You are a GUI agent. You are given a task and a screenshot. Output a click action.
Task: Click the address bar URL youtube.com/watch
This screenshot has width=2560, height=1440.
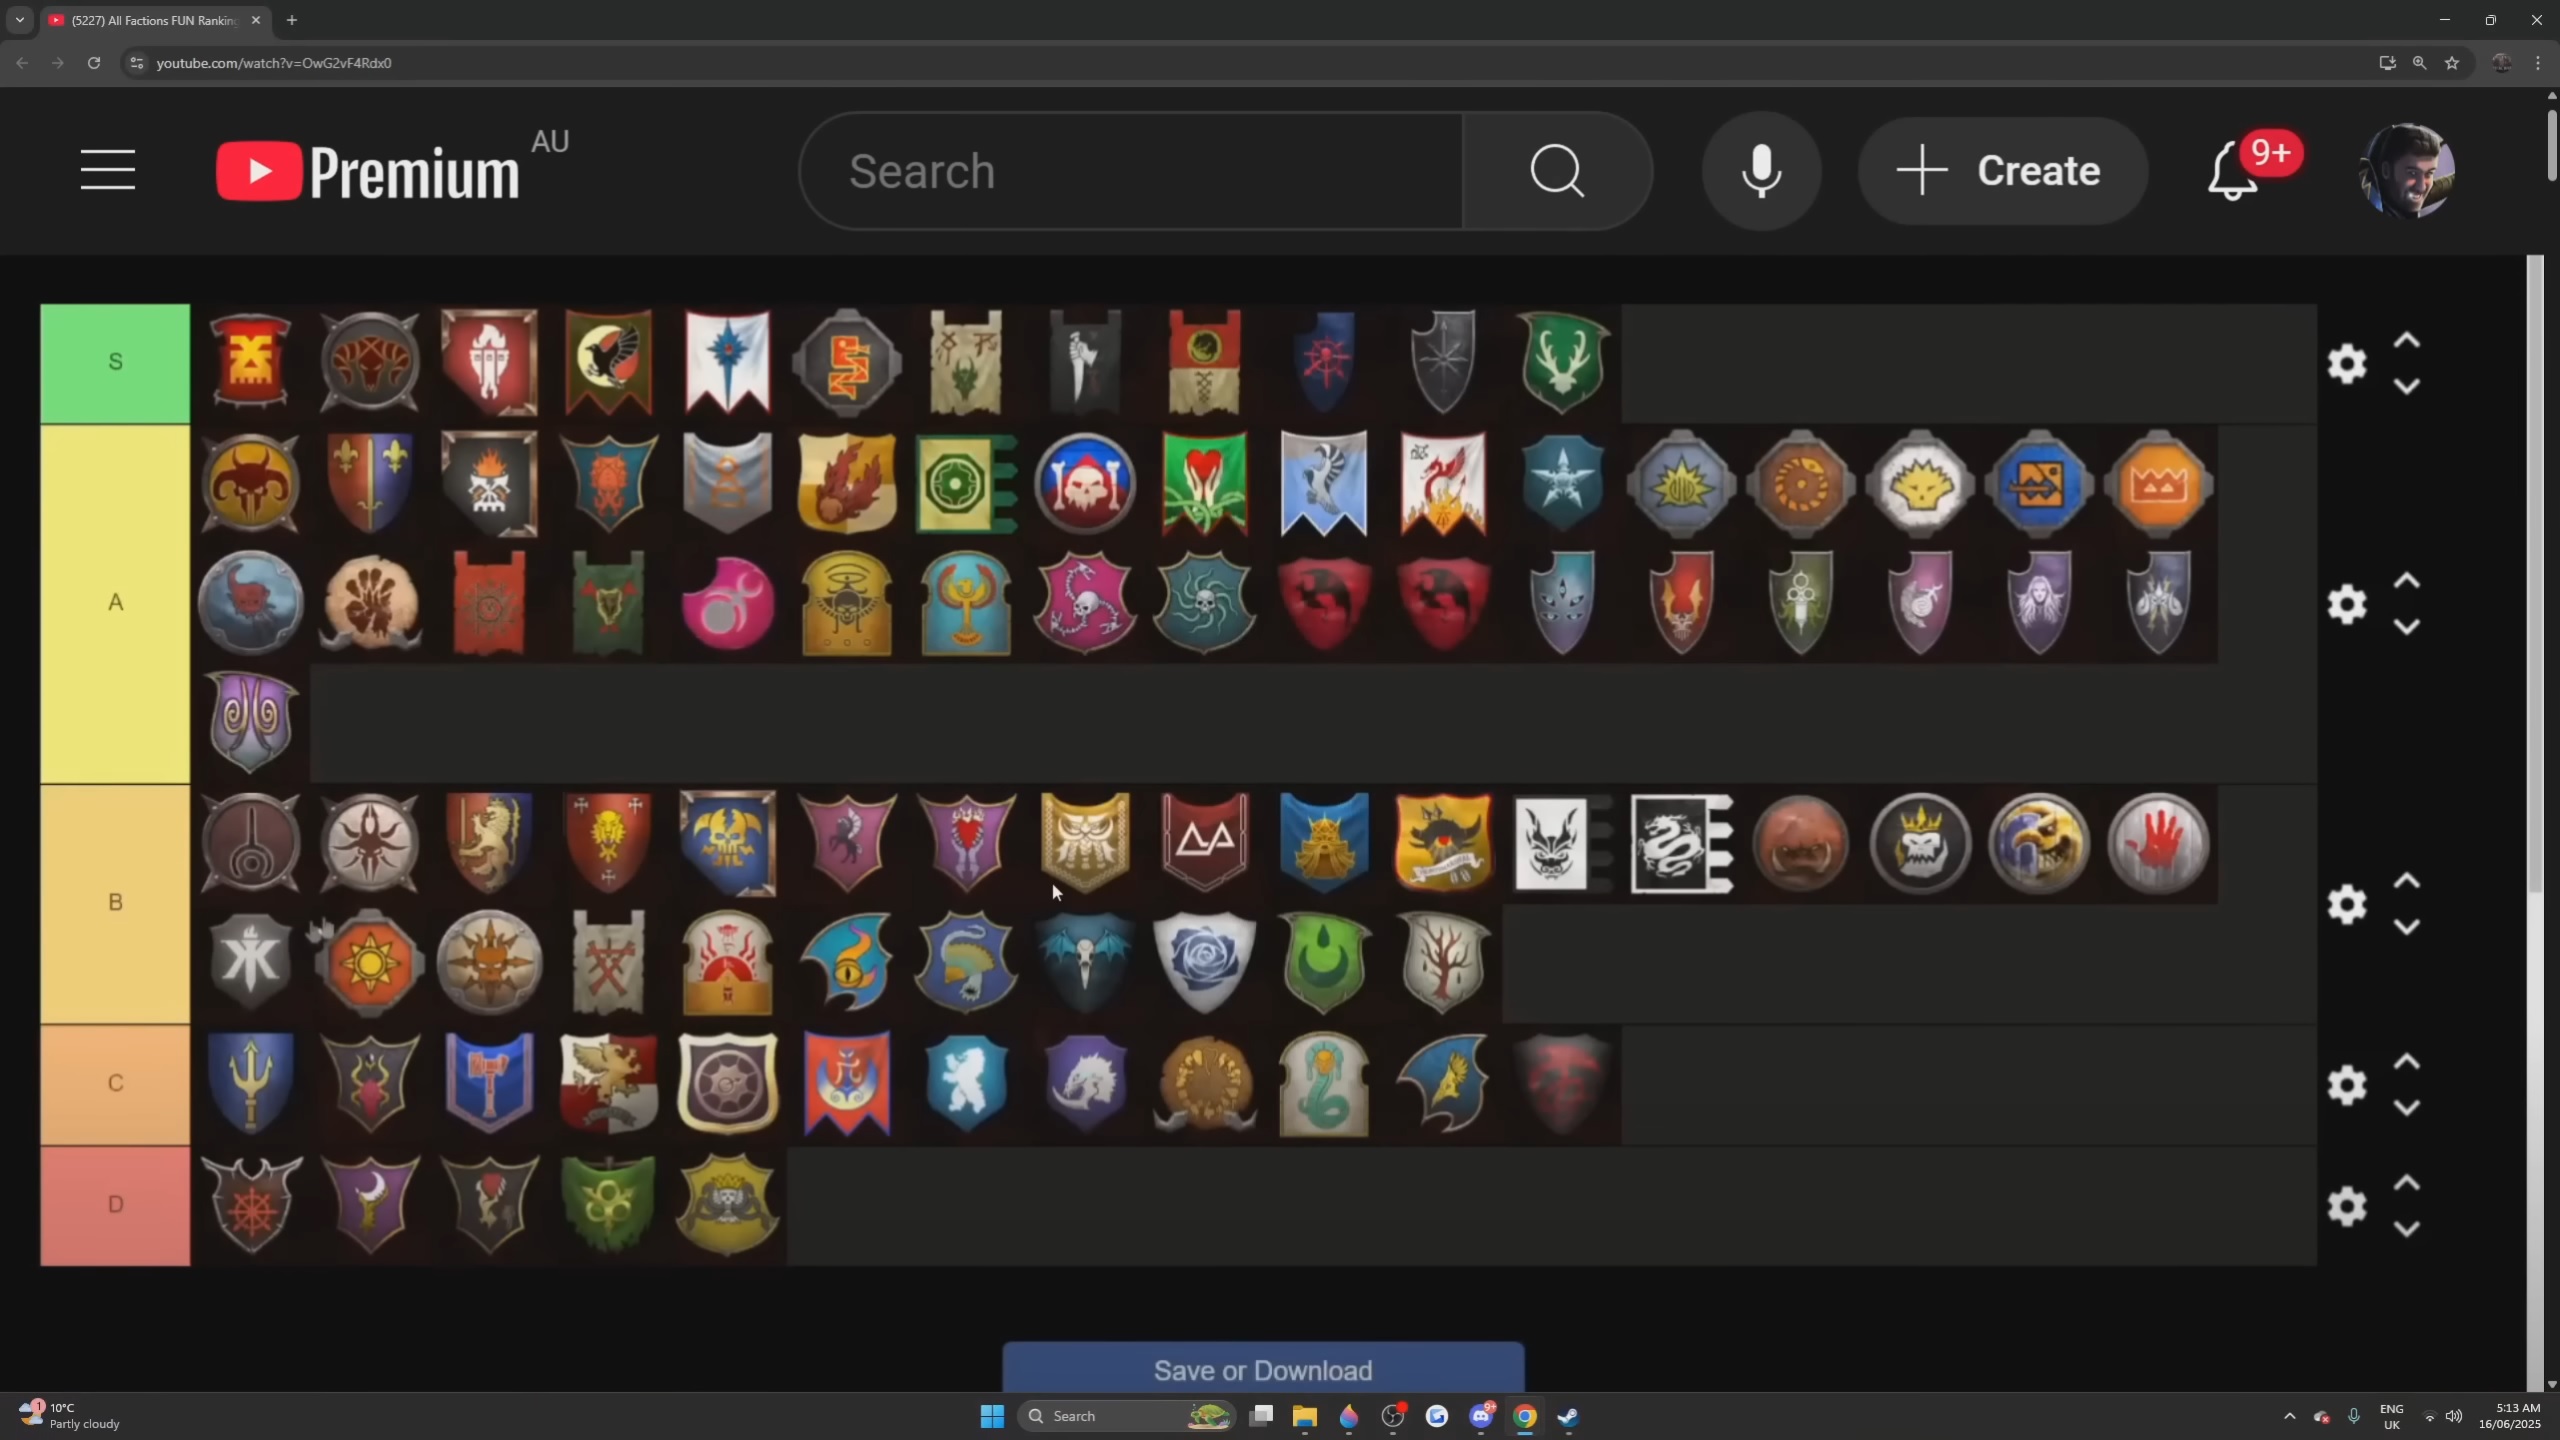coord(273,63)
